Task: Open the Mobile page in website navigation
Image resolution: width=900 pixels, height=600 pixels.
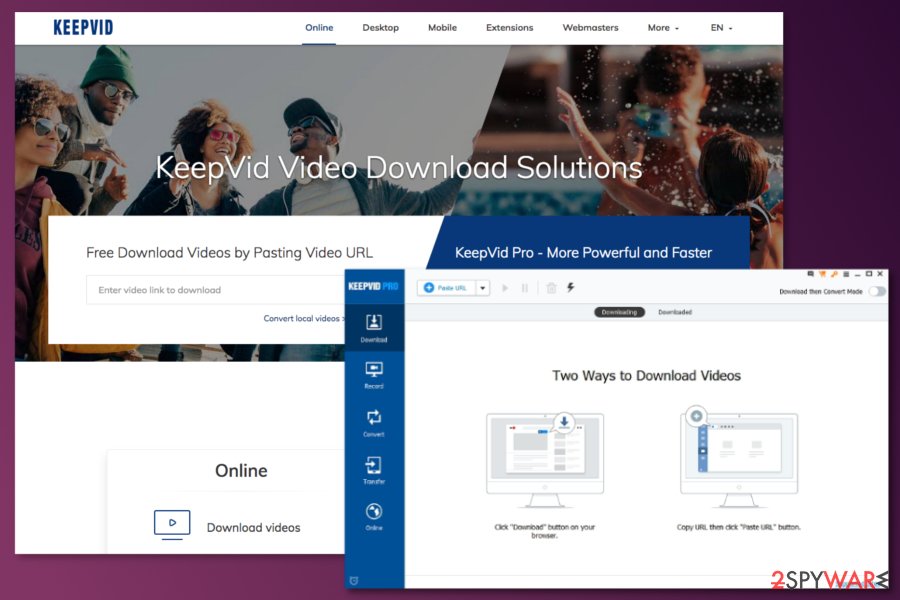Action: 443,28
